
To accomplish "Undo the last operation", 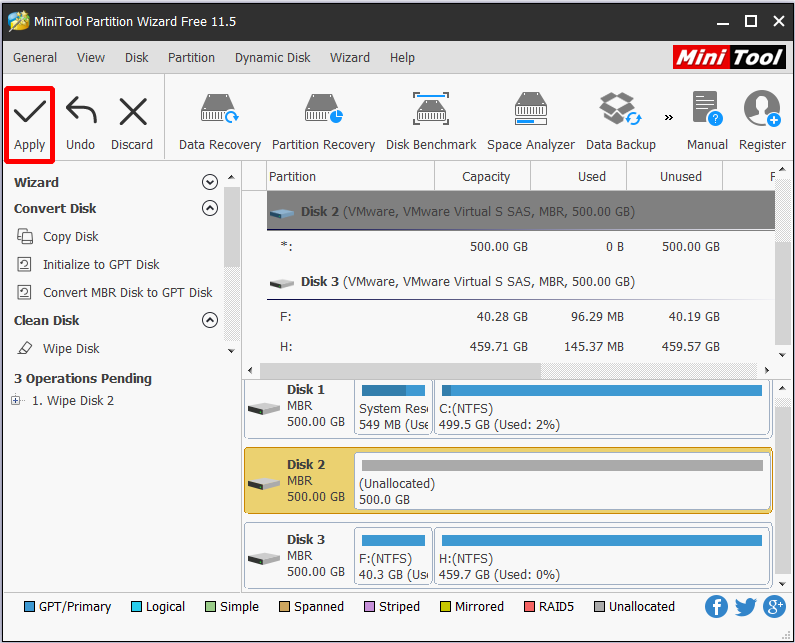I will point(81,124).
